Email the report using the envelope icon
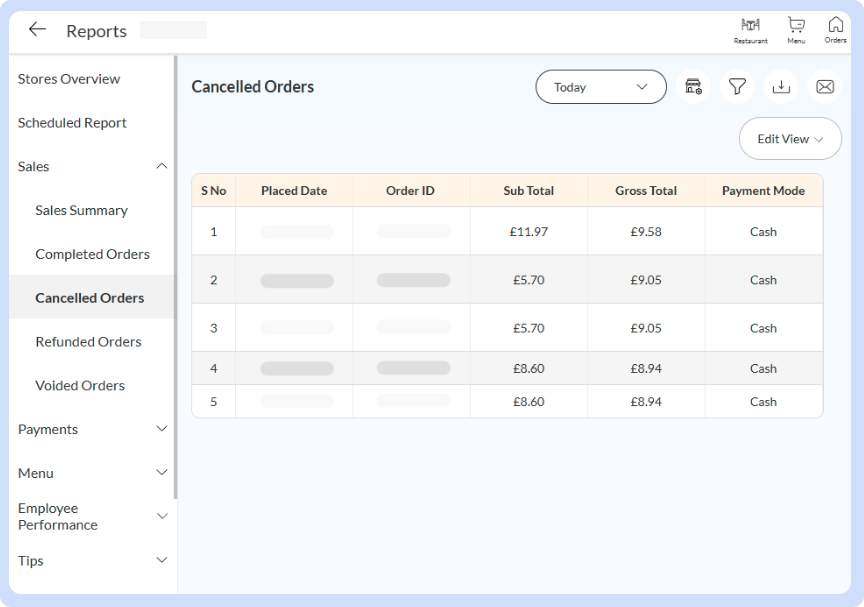 pyautogui.click(x=825, y=87)
